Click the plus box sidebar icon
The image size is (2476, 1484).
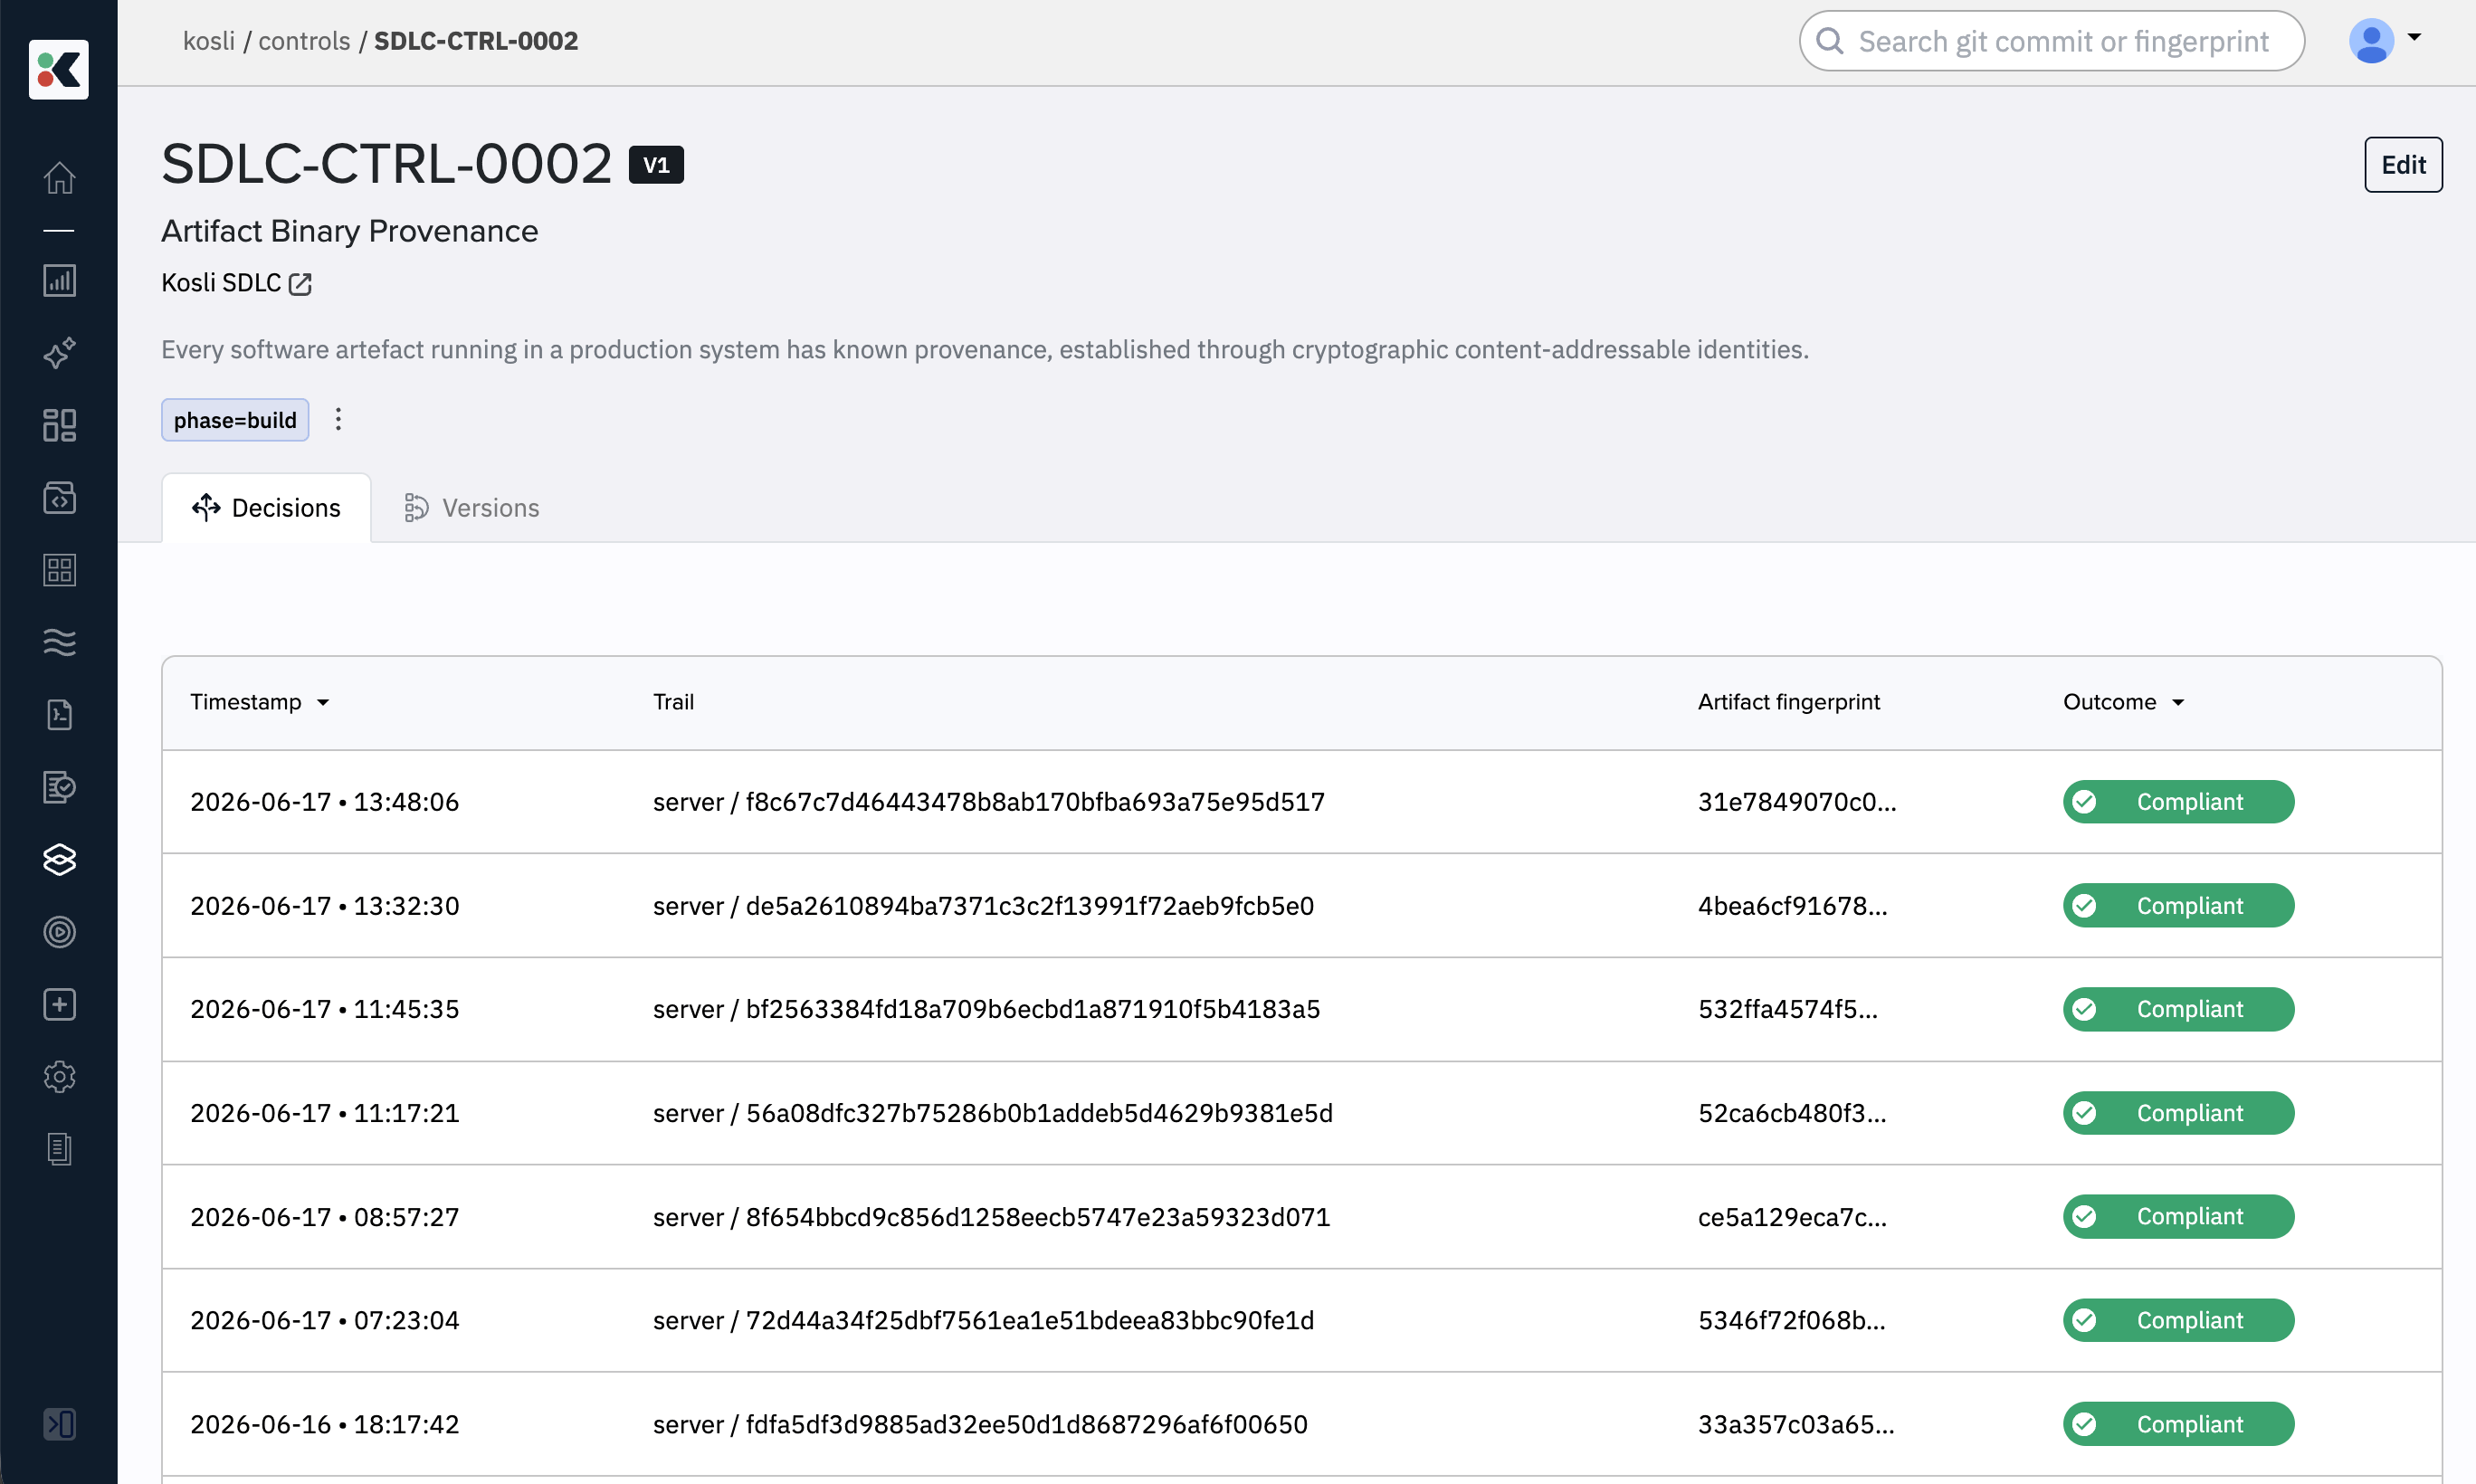pos(59,1004)
